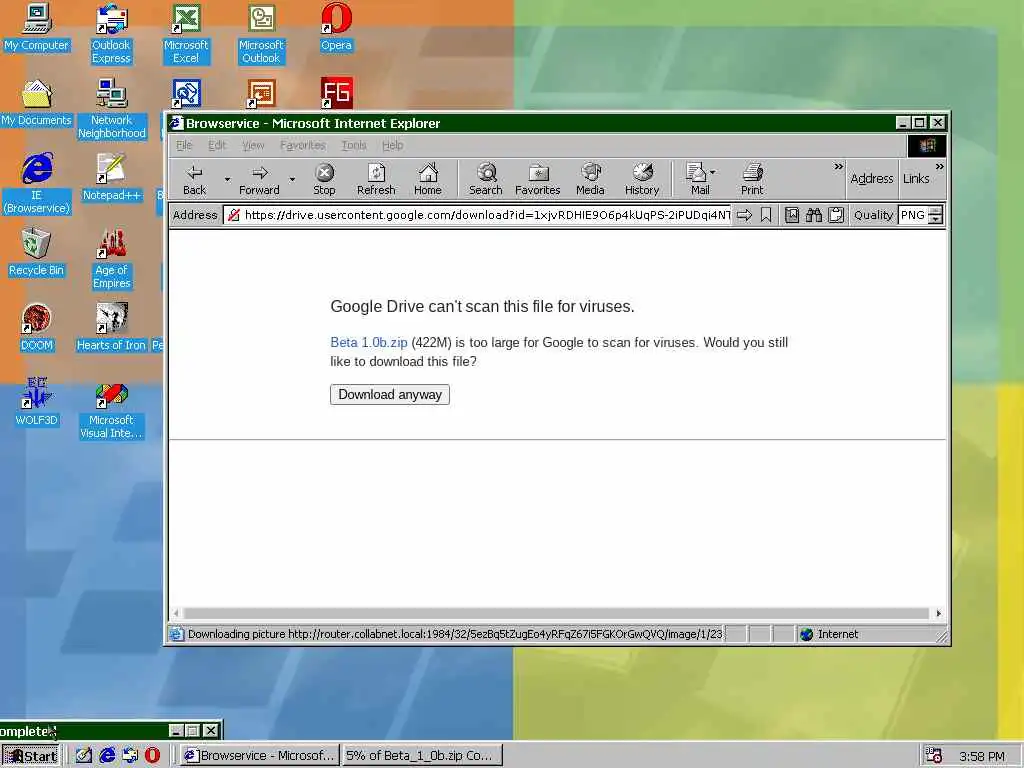Expand the Links bar chevron
This screenshot has height=768, width=1024.
[x=939, y=167]
